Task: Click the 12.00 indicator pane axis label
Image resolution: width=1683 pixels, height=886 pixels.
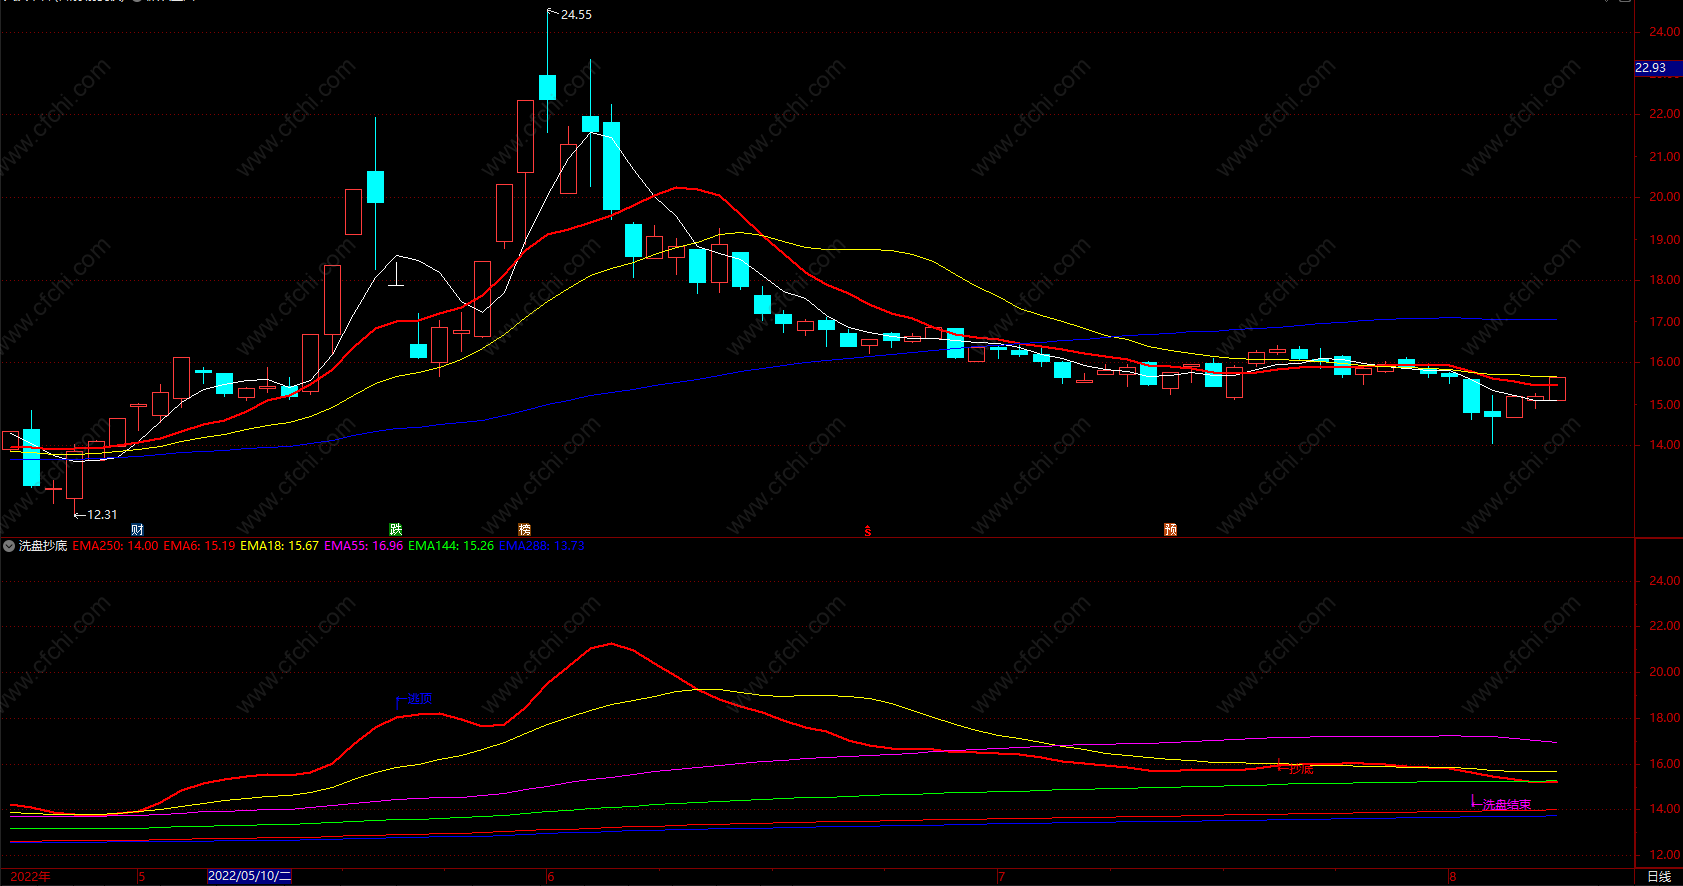Action: 1664,855
